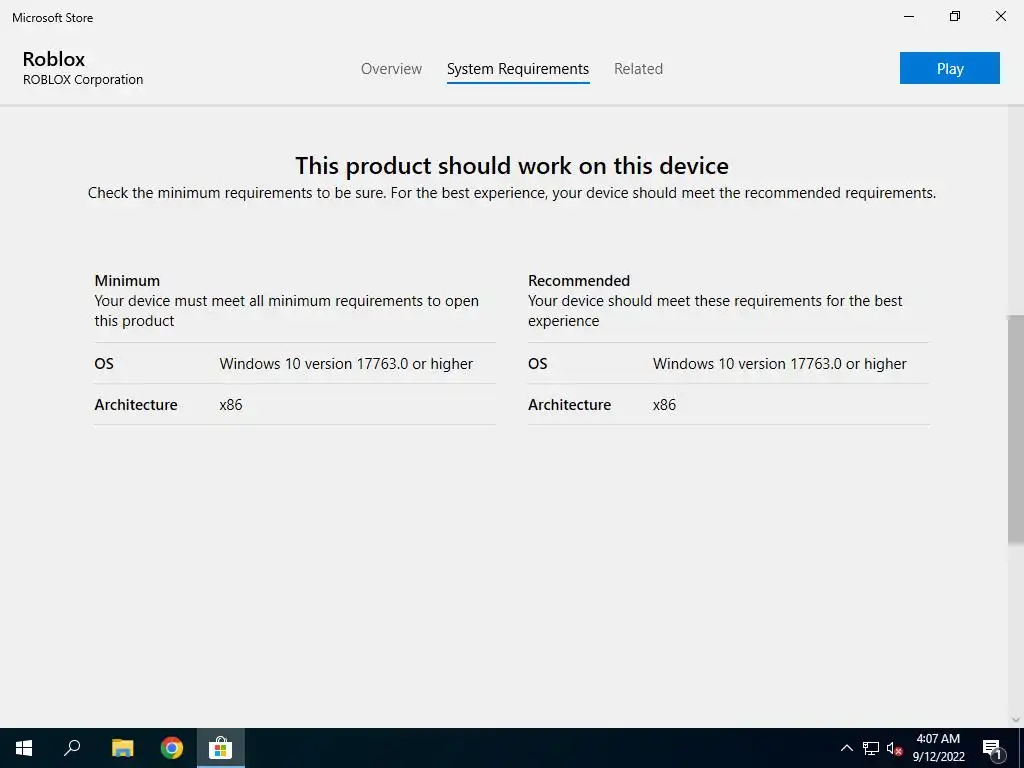Screen dimensions: 1024x768
Task: Click the Recommended OS value Windows 10 version 17763.0
Action: [x=780, y=364]
